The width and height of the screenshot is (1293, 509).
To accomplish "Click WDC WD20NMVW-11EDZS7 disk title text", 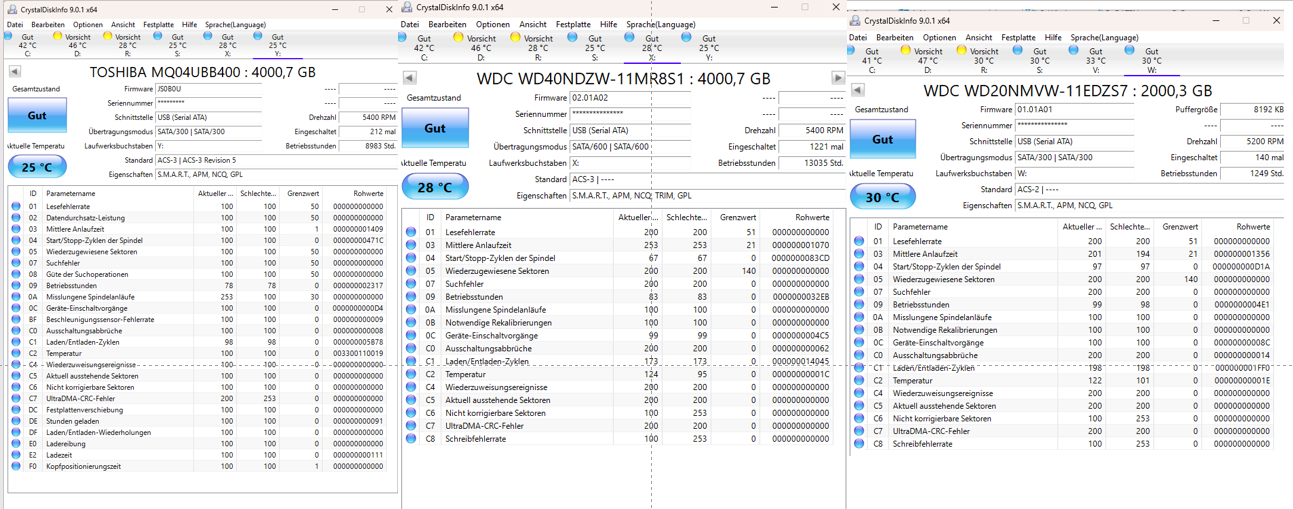I will pos(1068,91).
